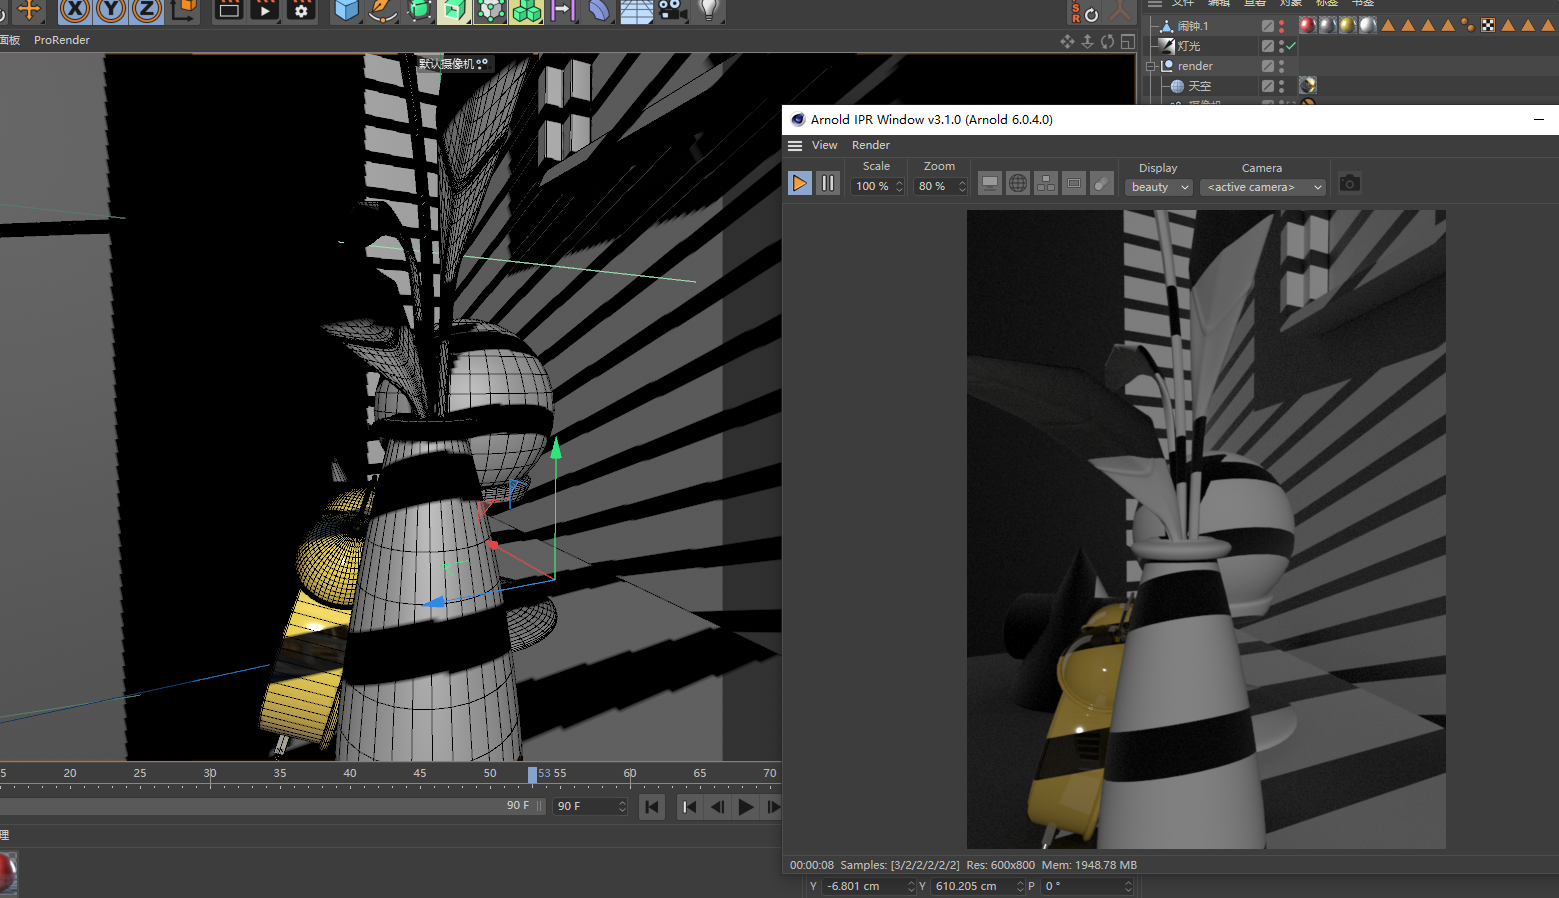Open Render menu in Arnold IPR
This screenshot has height=898, width=1559.
pos(870,145)
